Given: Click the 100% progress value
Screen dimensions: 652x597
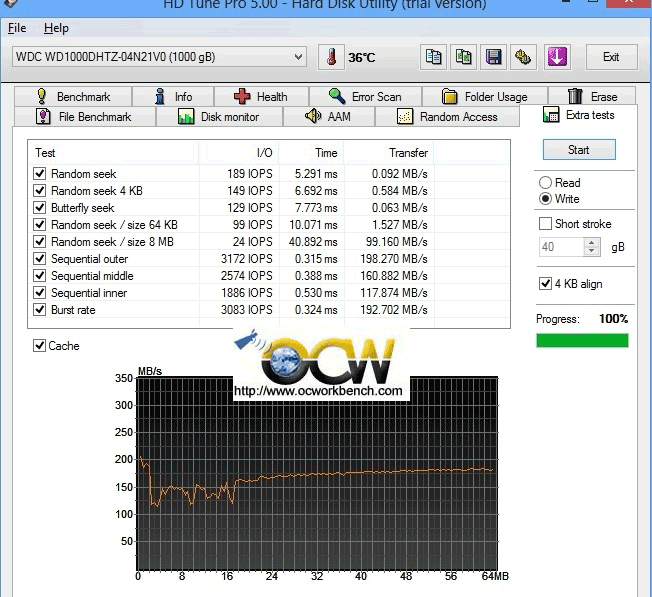Looking at the screenshot, I should tap(613, 319).
